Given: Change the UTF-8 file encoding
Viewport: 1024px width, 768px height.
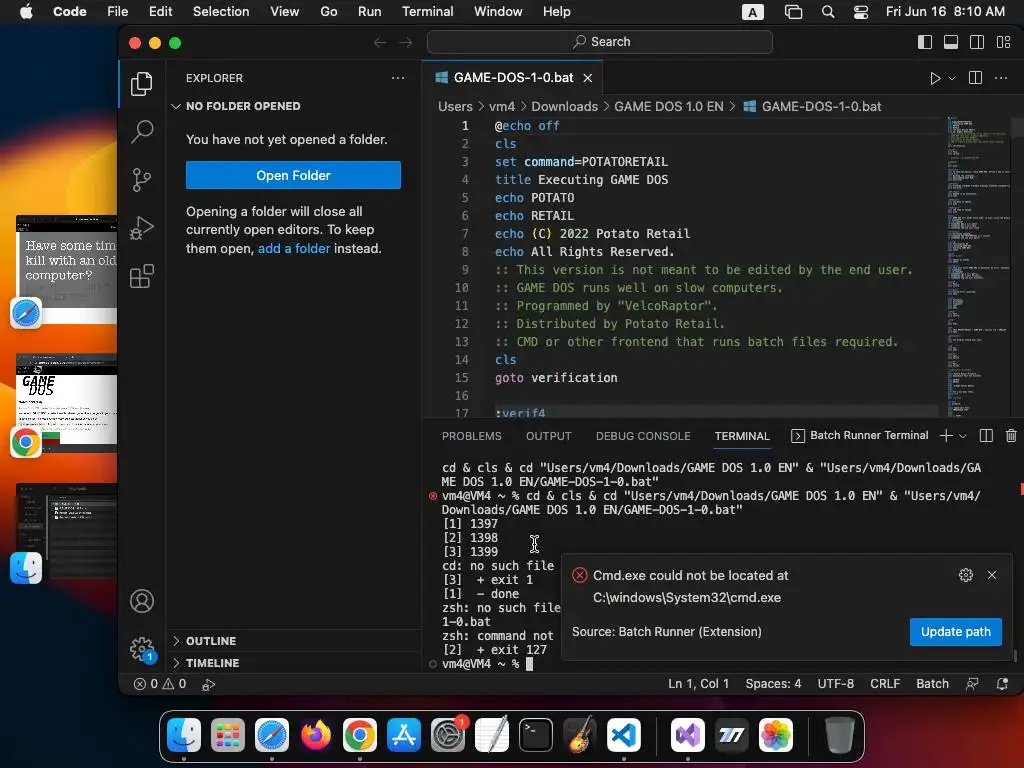Looking at the screenshot, I should click(835, 684).
